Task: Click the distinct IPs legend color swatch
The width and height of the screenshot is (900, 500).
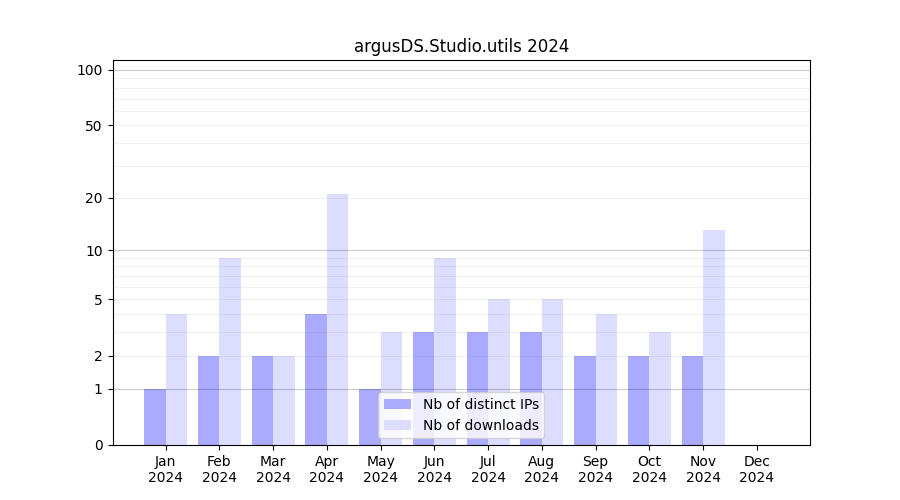Action: coord(397,404)
